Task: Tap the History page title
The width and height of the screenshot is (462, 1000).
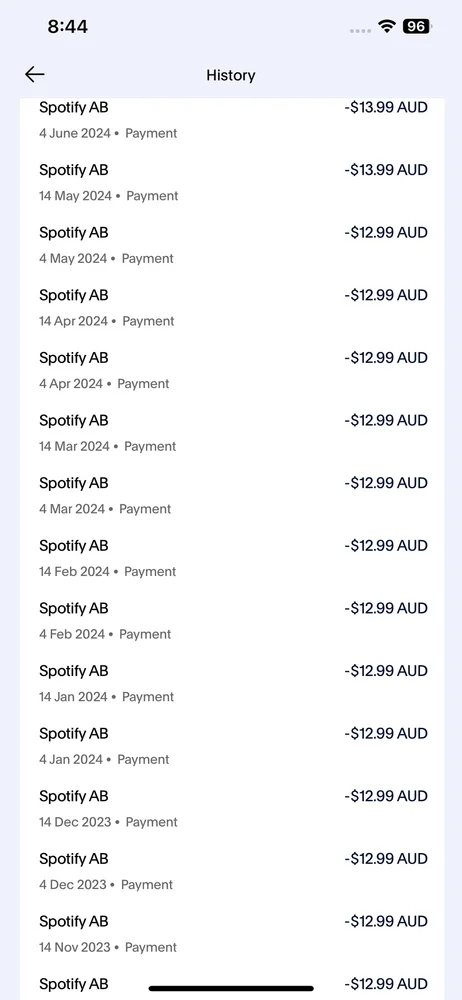Action: click(x=230, y=75)
